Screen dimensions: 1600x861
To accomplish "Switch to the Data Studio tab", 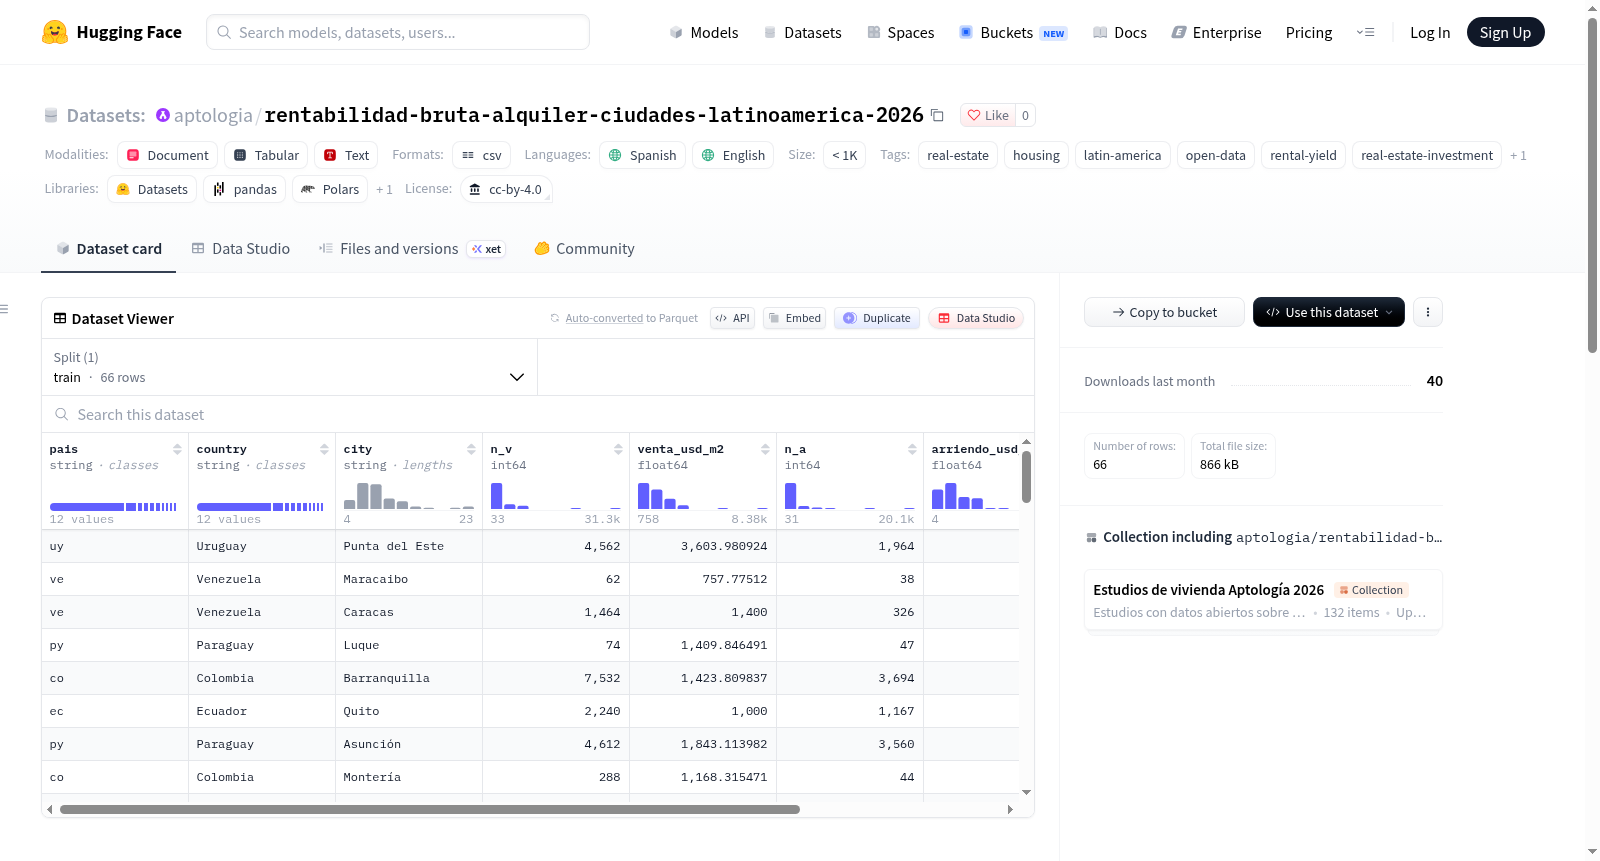I will [241, 249].
